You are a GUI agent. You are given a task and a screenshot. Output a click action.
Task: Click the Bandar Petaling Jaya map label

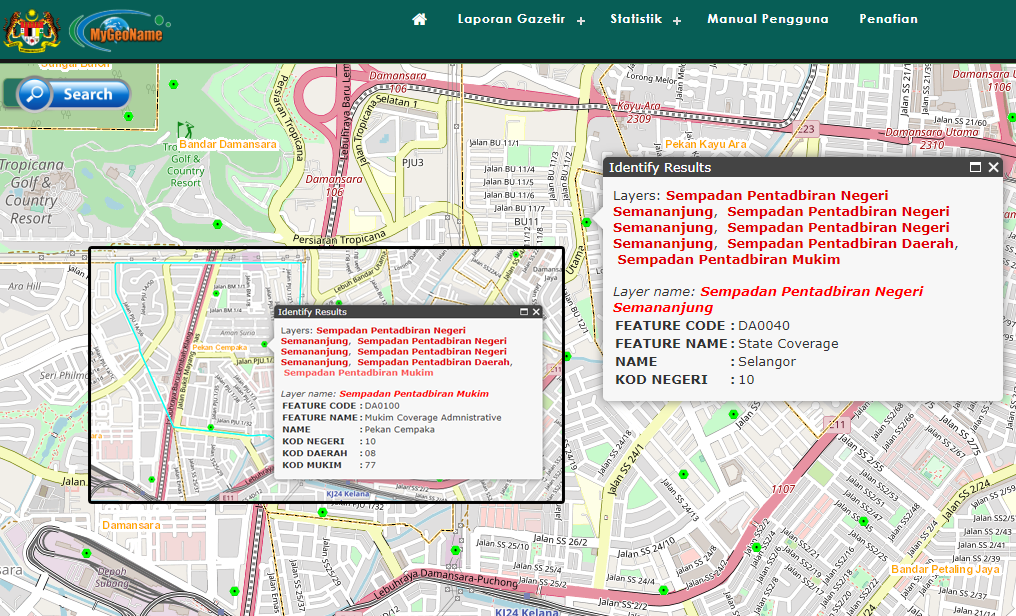945,569
